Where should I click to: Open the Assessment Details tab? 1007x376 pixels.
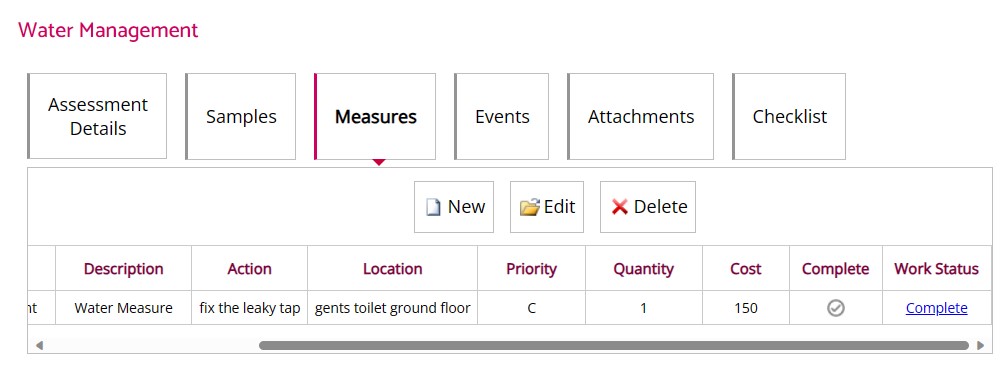[x=98, y=116]
